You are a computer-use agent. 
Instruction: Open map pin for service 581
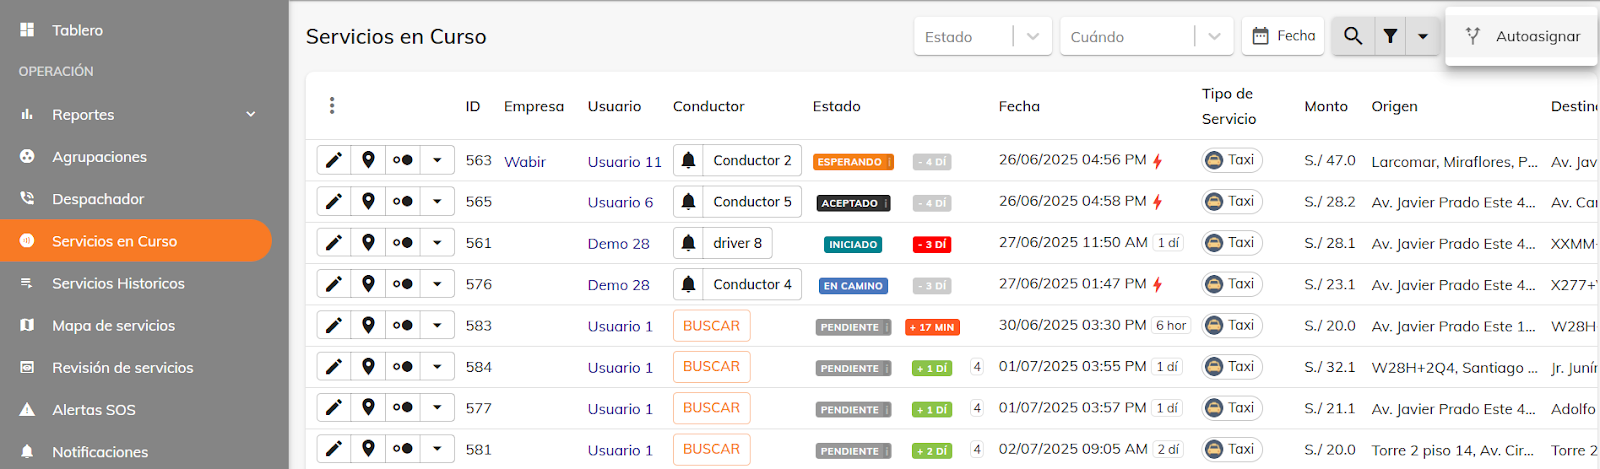(x=368, y=449)
